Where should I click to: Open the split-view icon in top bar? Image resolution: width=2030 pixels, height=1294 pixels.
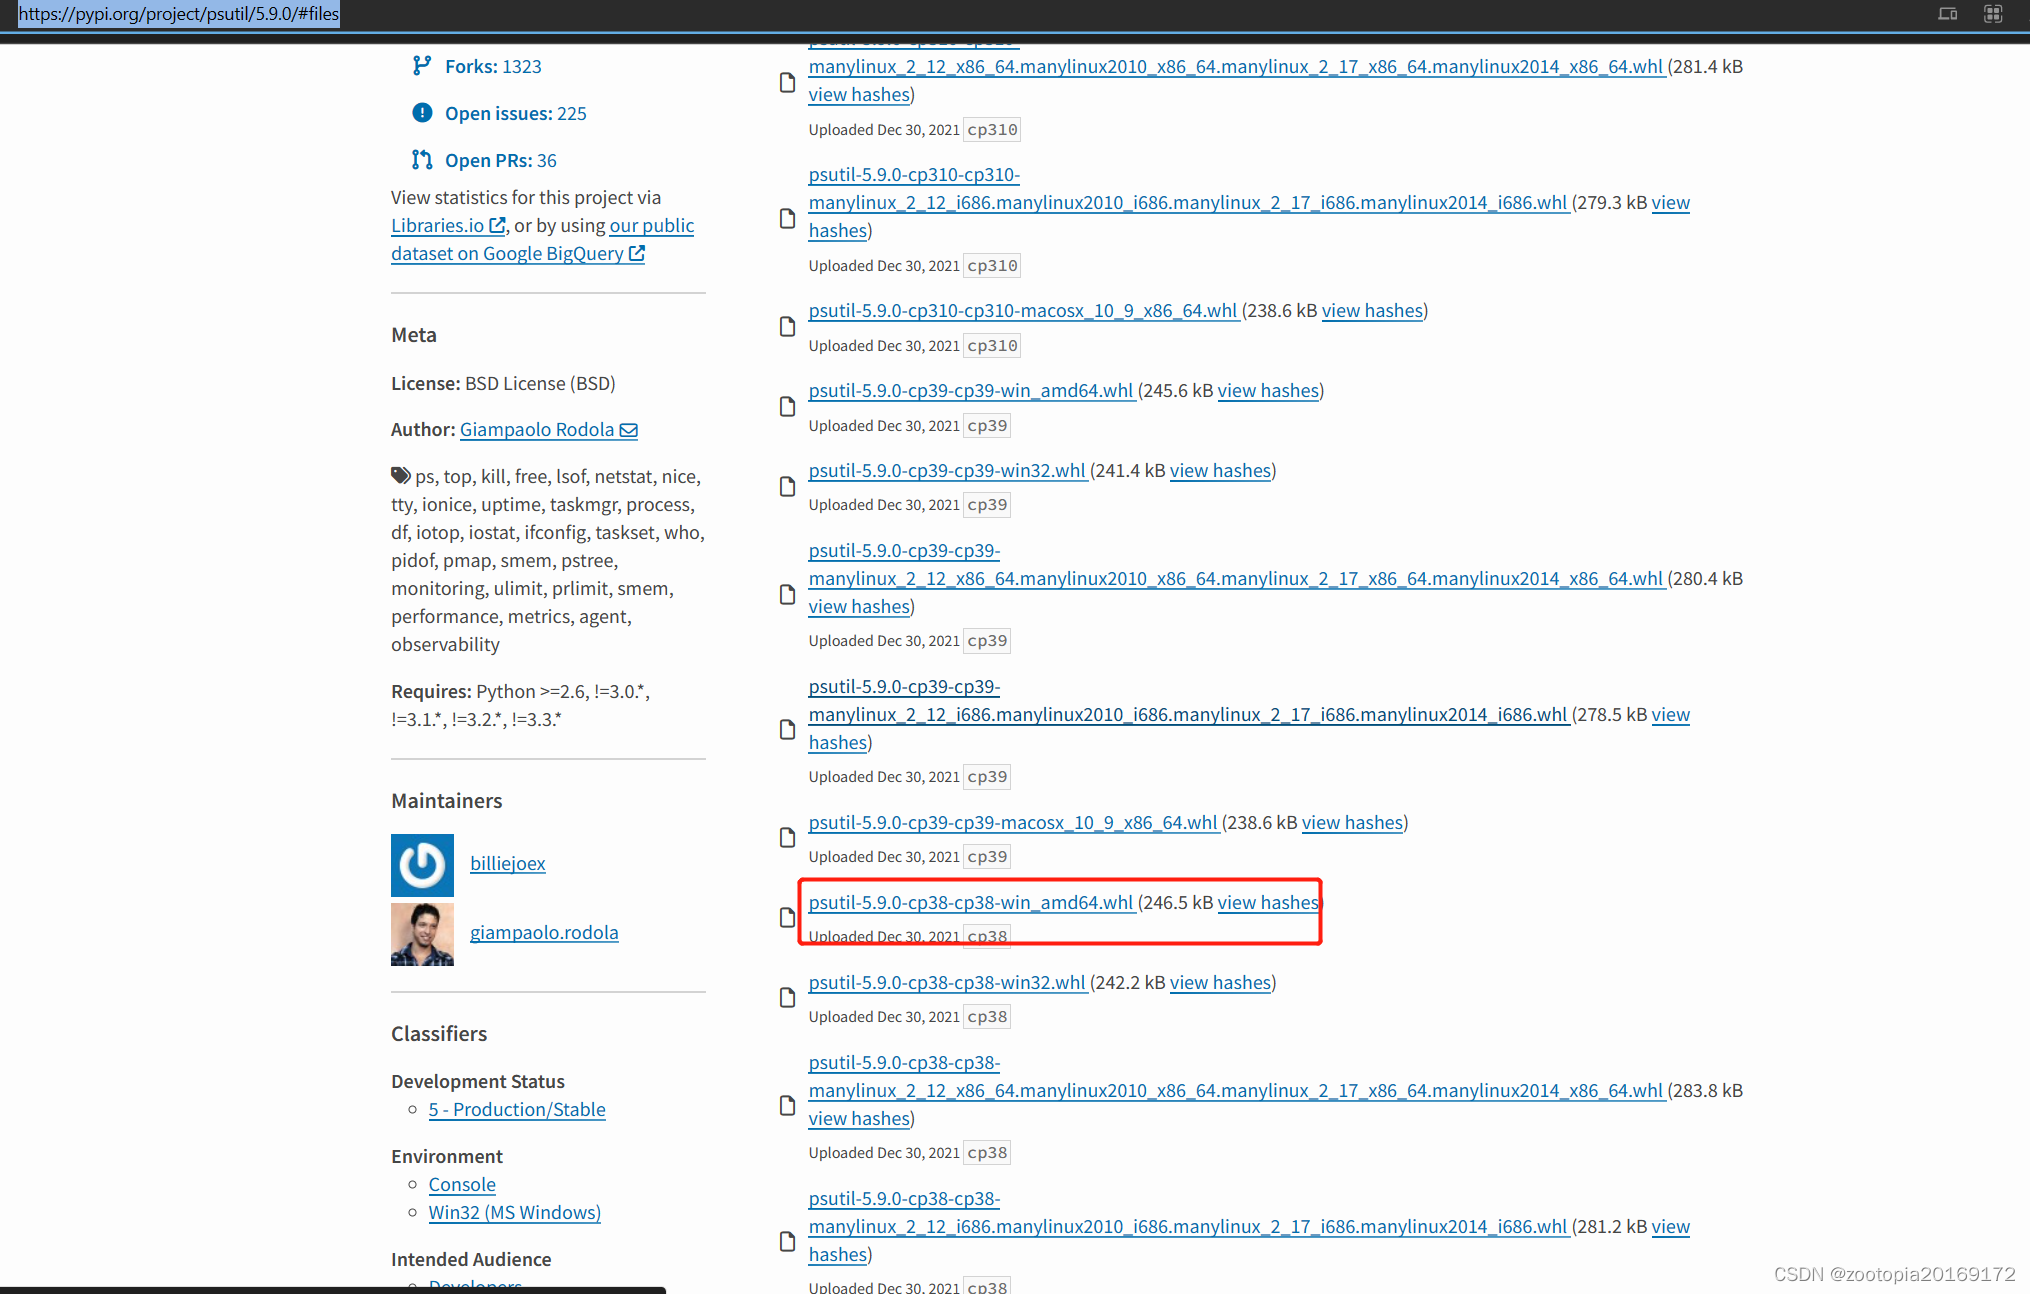pos(1947,14)
